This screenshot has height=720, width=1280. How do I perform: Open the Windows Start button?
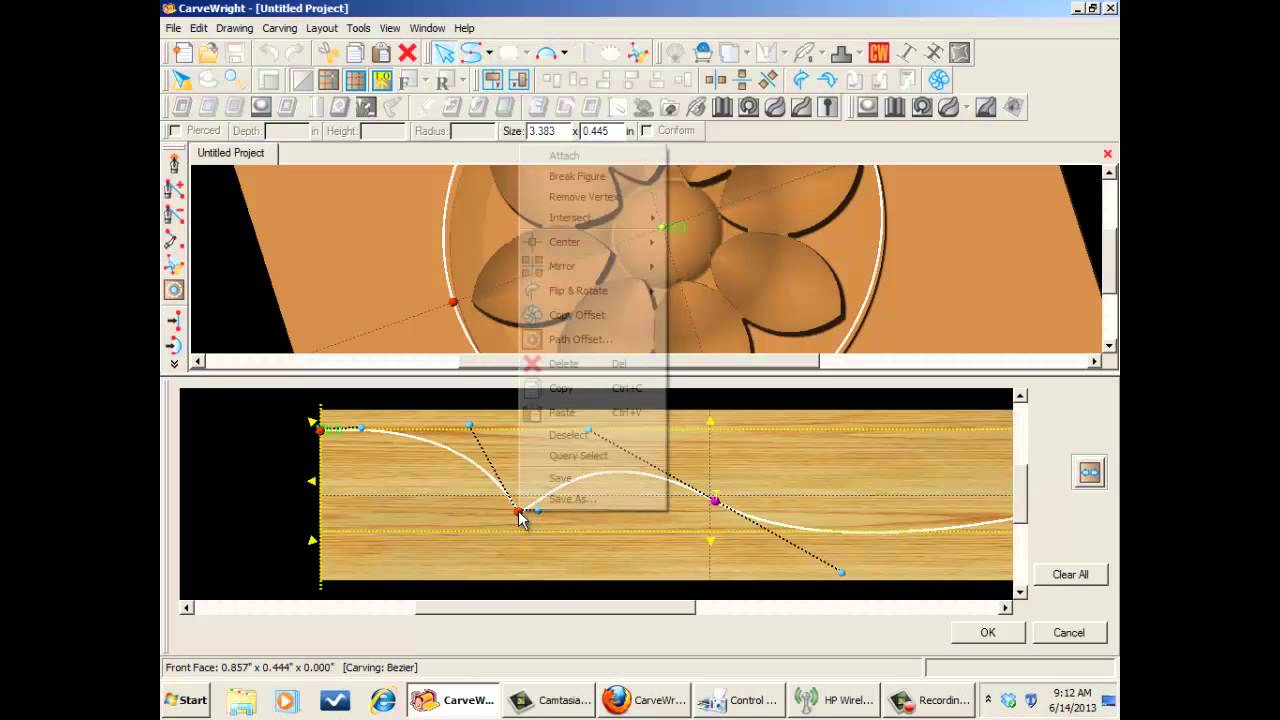186,700
